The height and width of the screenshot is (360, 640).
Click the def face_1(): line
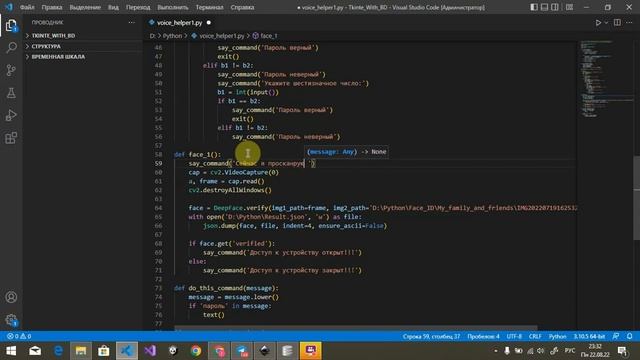tap(198, 155)
